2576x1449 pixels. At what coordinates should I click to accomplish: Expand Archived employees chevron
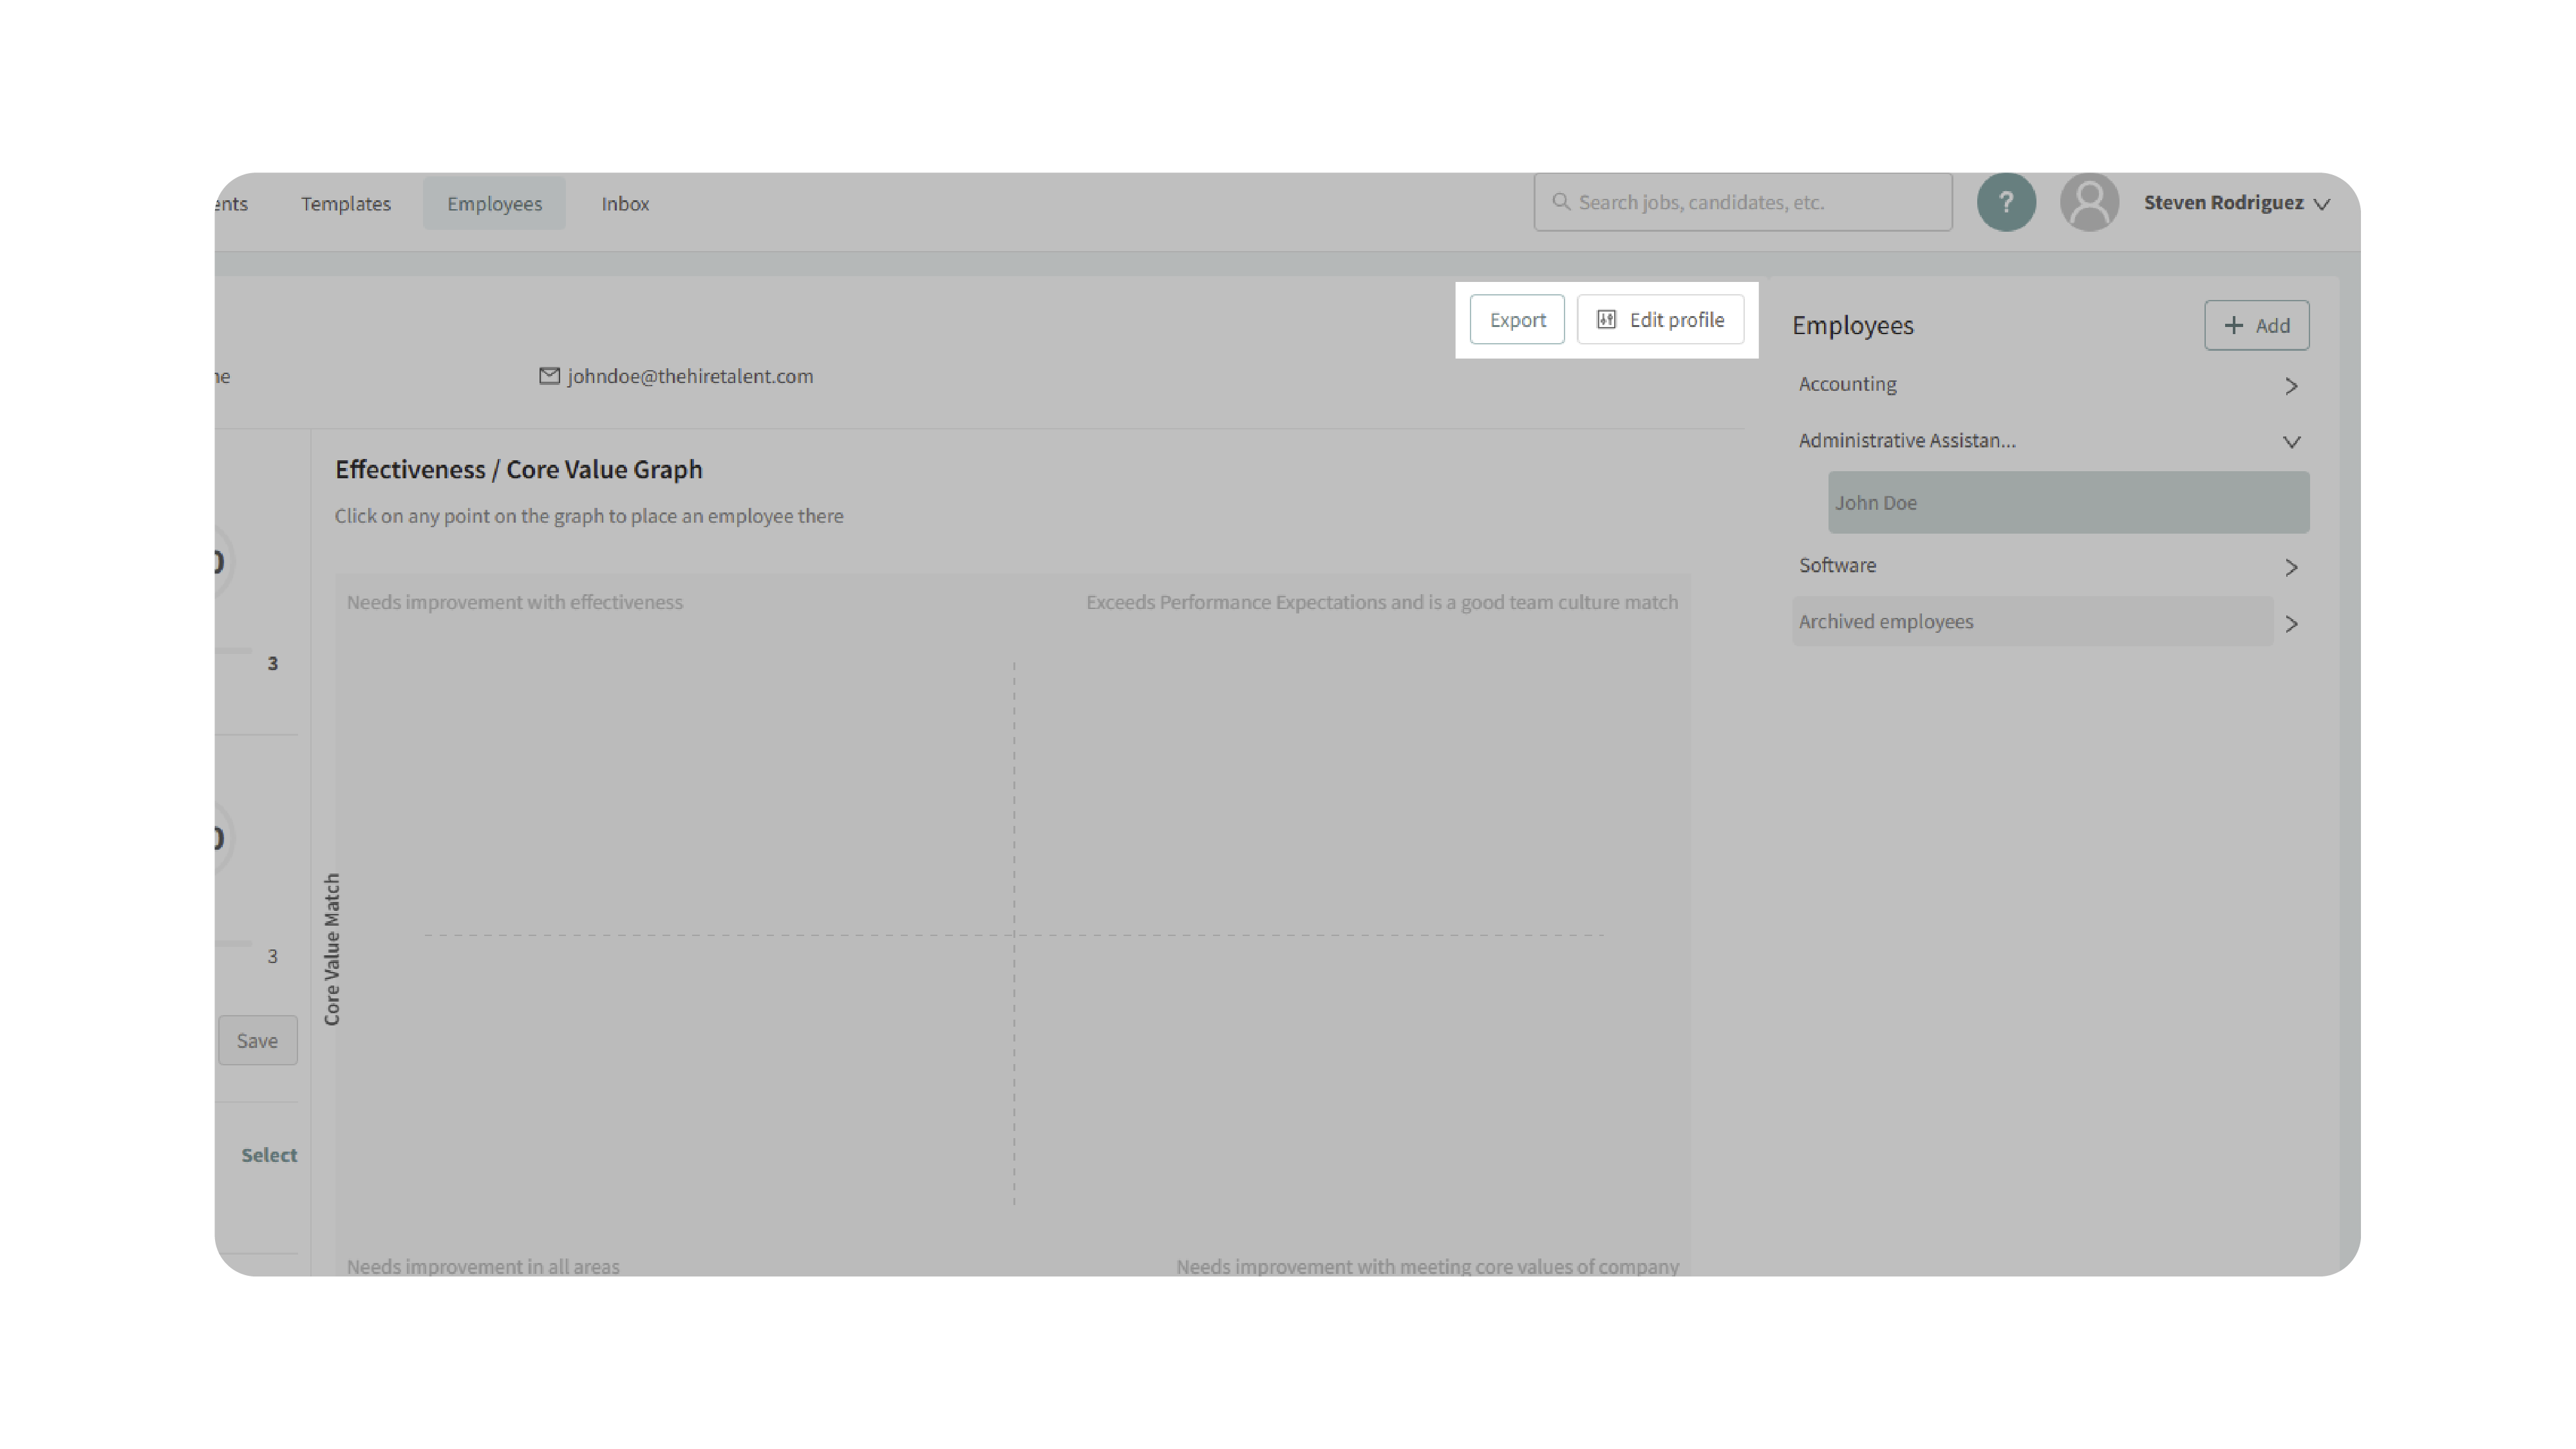(2291, 623)
